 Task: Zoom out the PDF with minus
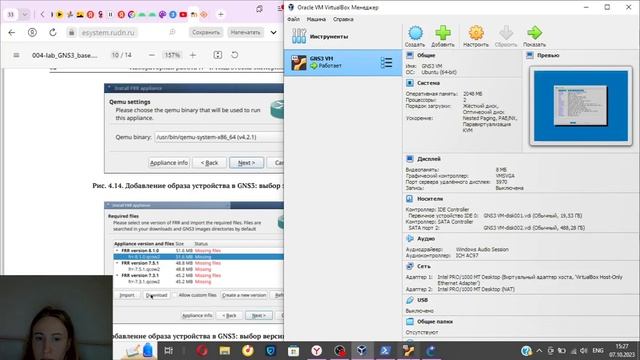click(151, 55)
